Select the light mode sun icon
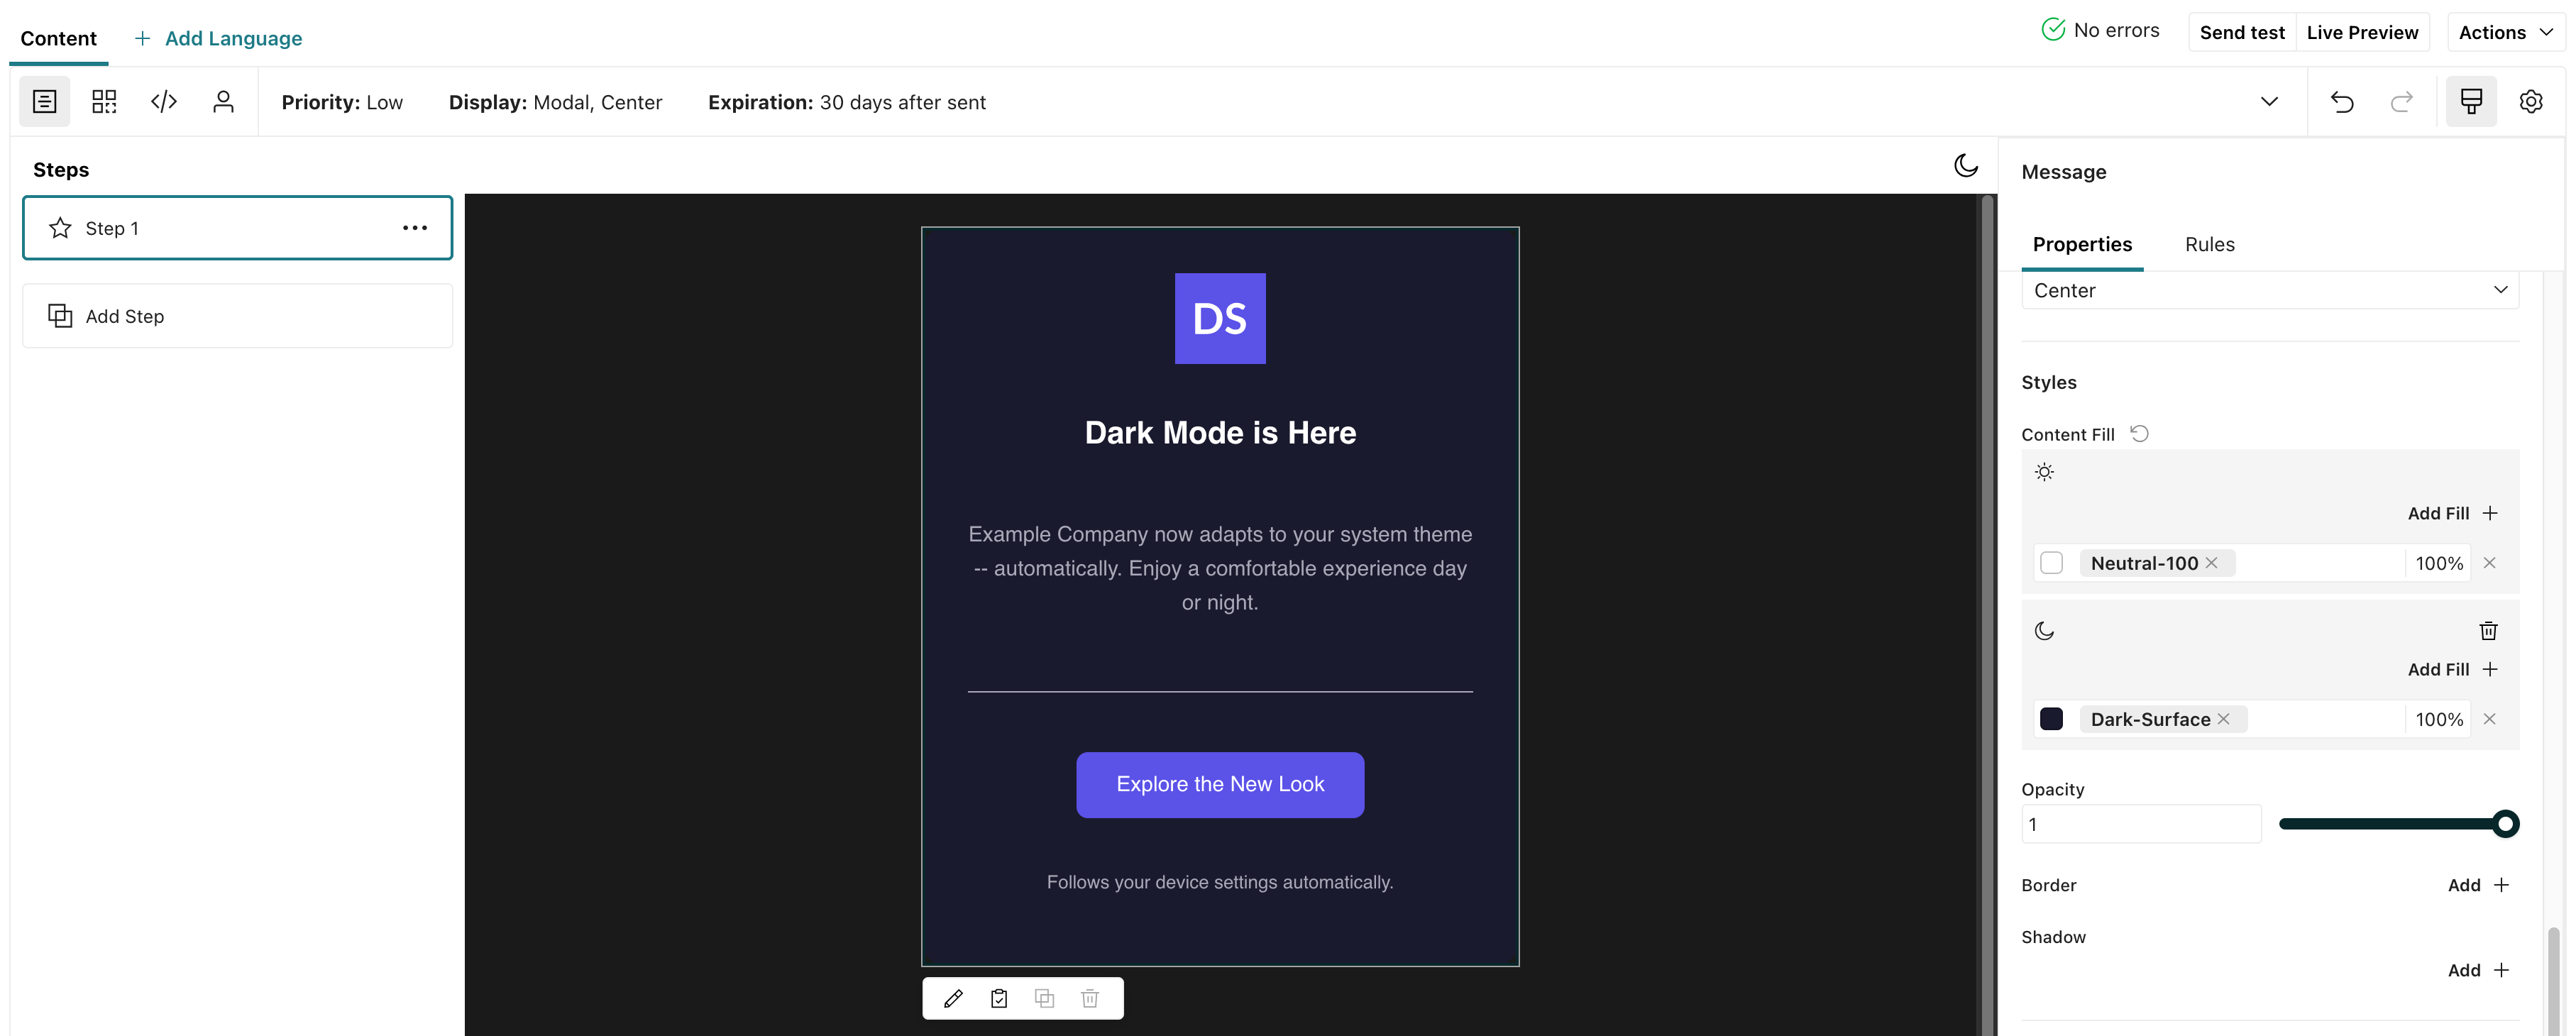Viewport: 2576px width, 1036px height. coord(2044,472)
